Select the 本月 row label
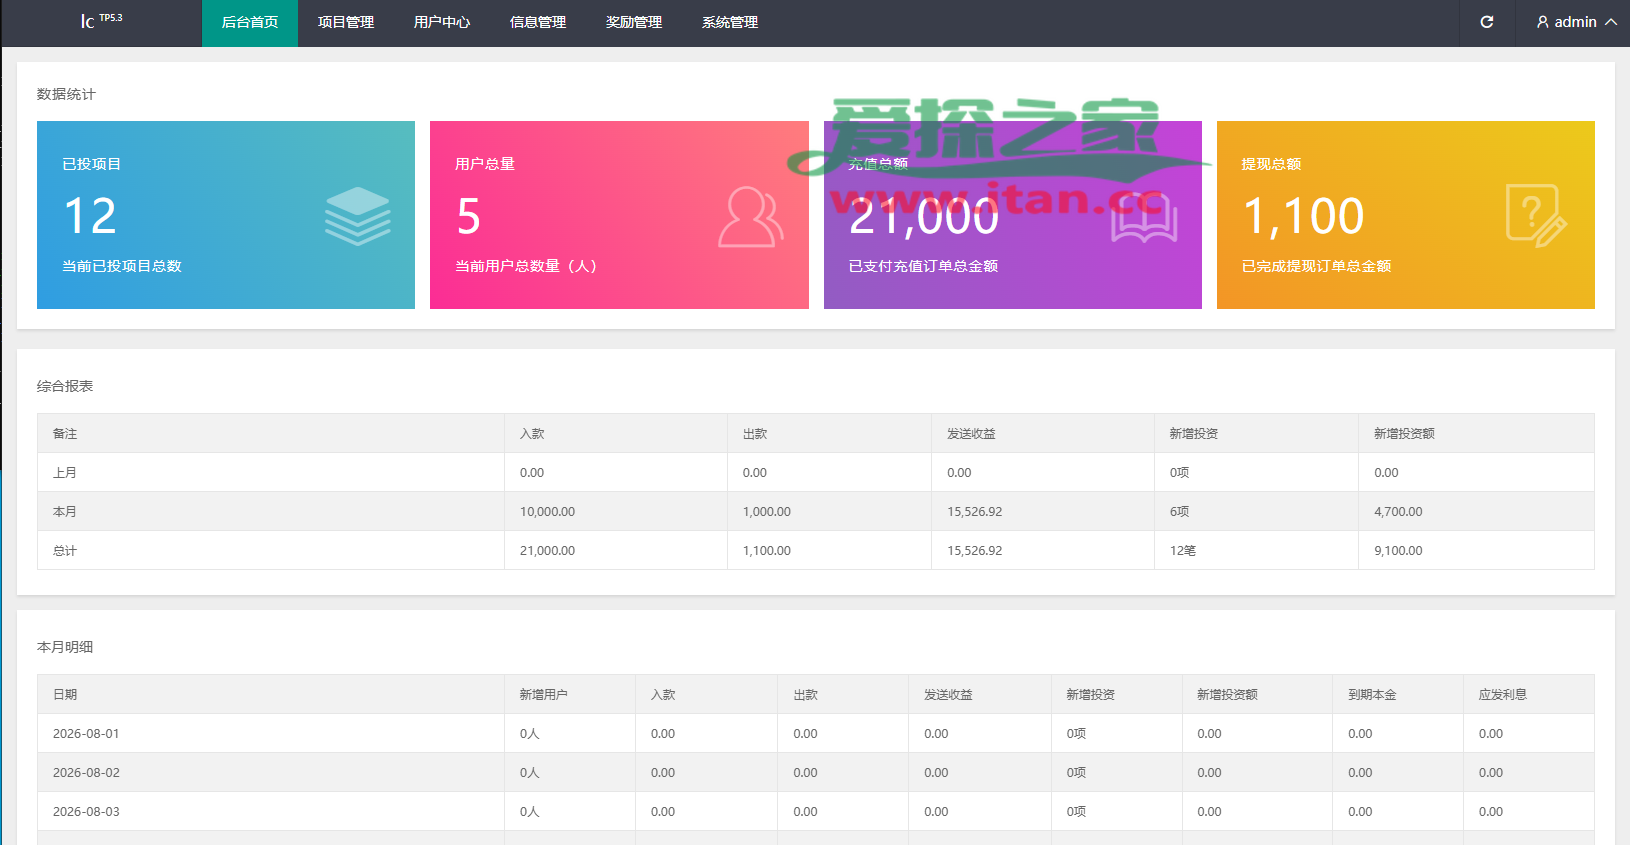 click(x=65, y=511)
